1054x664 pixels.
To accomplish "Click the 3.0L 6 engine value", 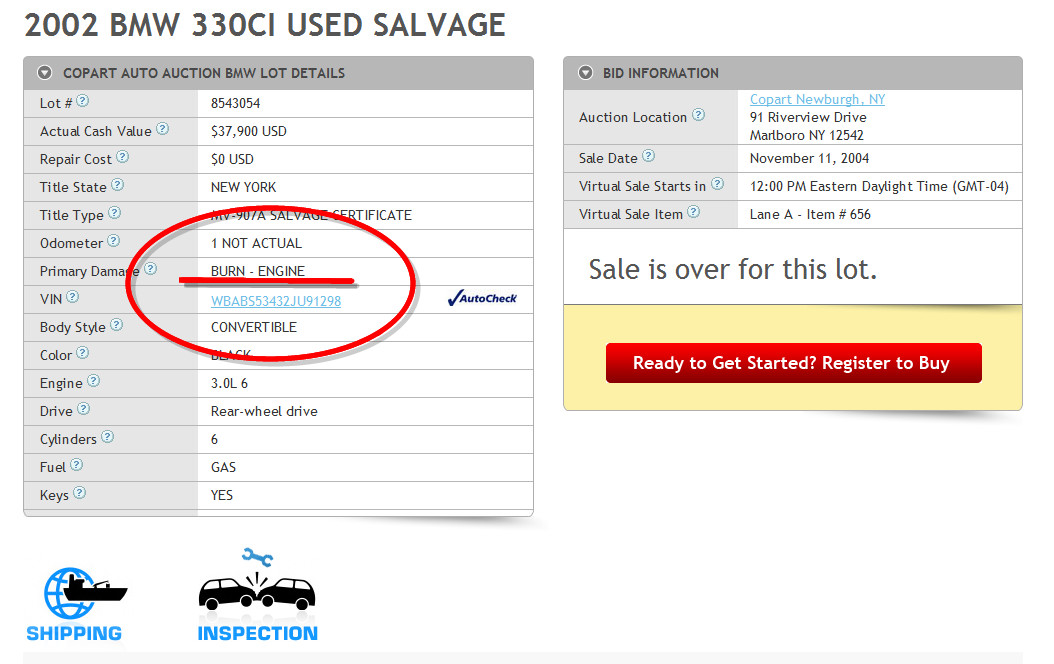I will pos(229,383).
